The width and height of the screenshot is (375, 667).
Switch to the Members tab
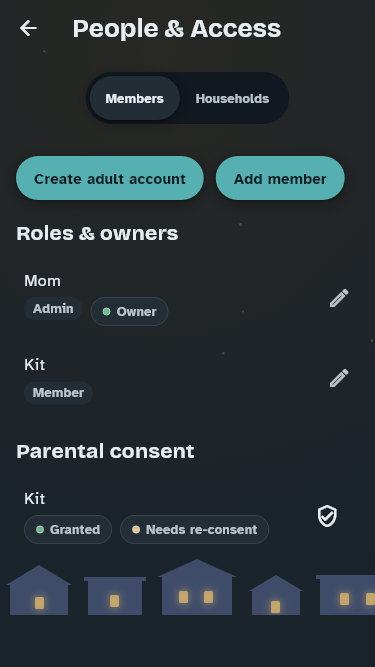click(x=134, y=98)
